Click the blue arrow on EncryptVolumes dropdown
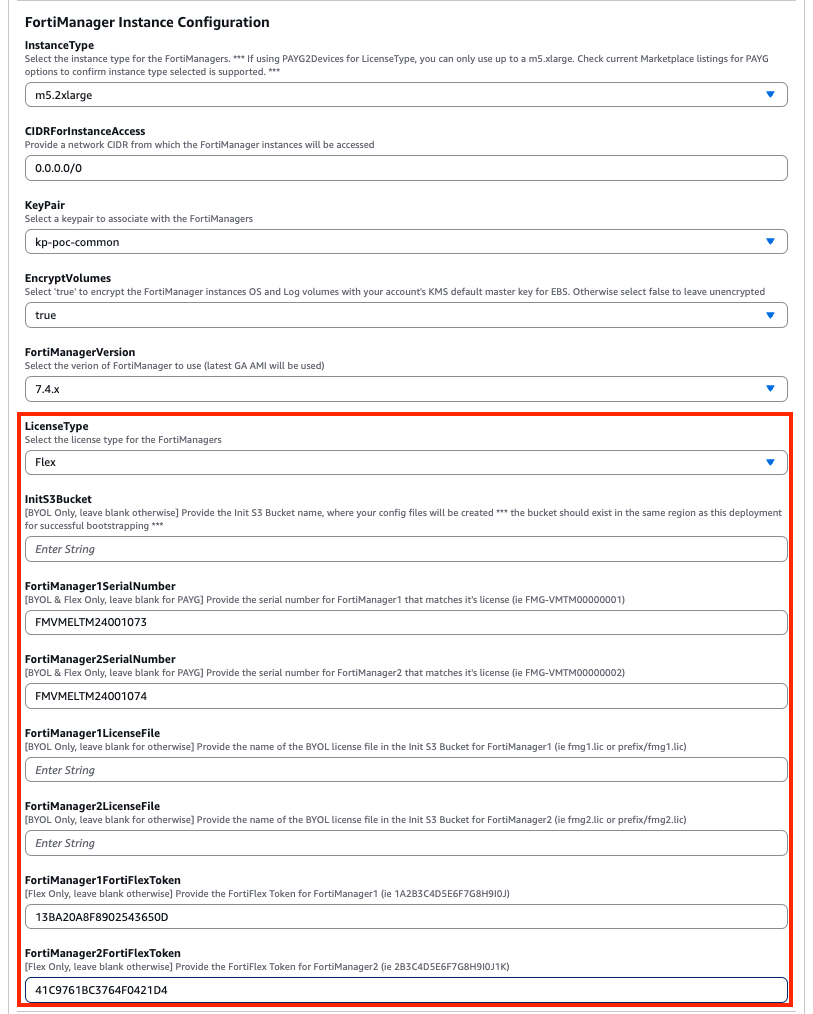 point(769,315)
